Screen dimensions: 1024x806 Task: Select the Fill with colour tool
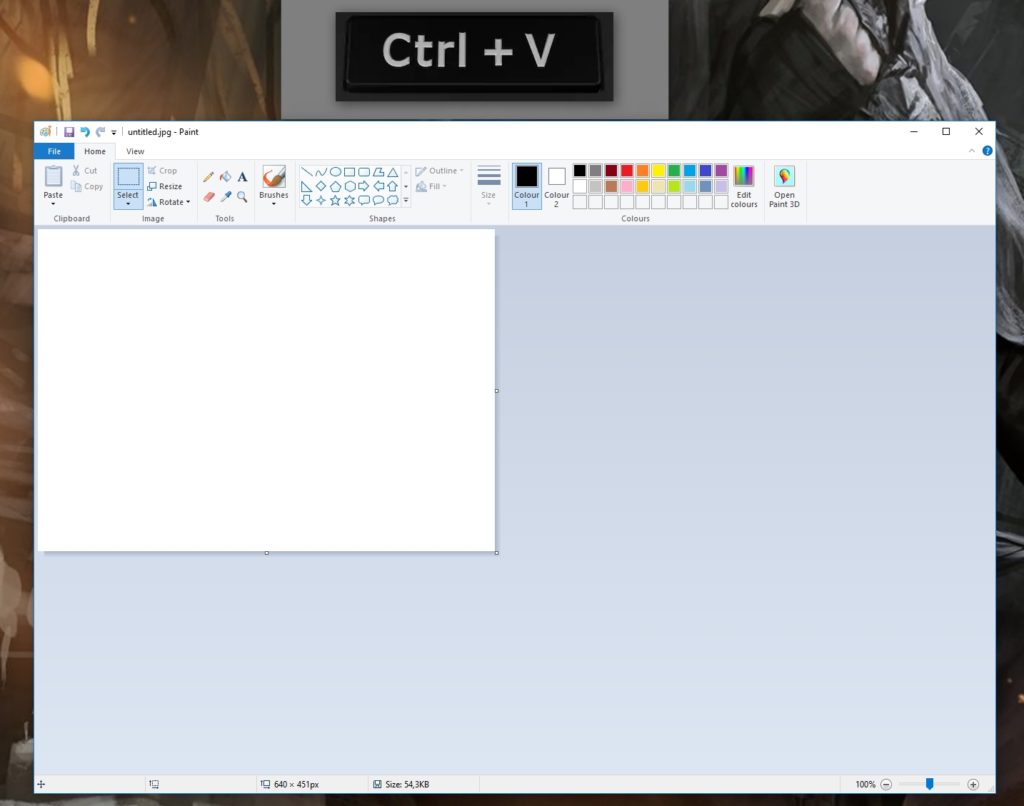point(226,177)
